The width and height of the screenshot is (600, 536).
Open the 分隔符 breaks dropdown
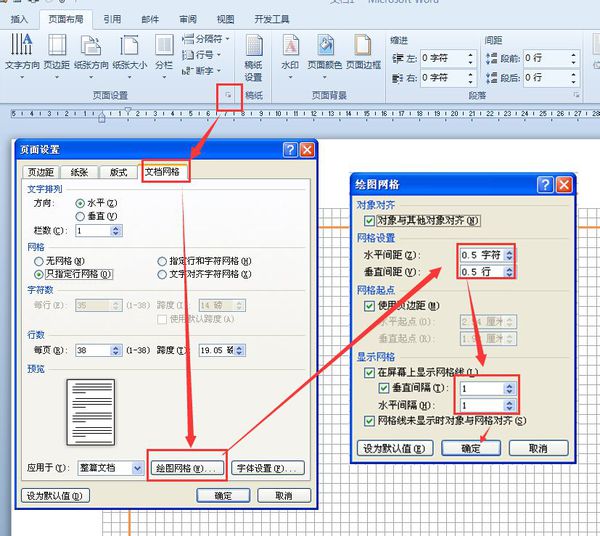pyautogui.click(x=206, y=39)
